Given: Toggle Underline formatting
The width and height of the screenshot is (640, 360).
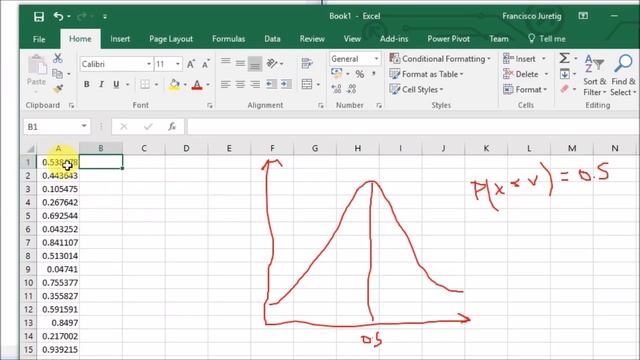Looking at the screenshot, I should click(116, 84).
